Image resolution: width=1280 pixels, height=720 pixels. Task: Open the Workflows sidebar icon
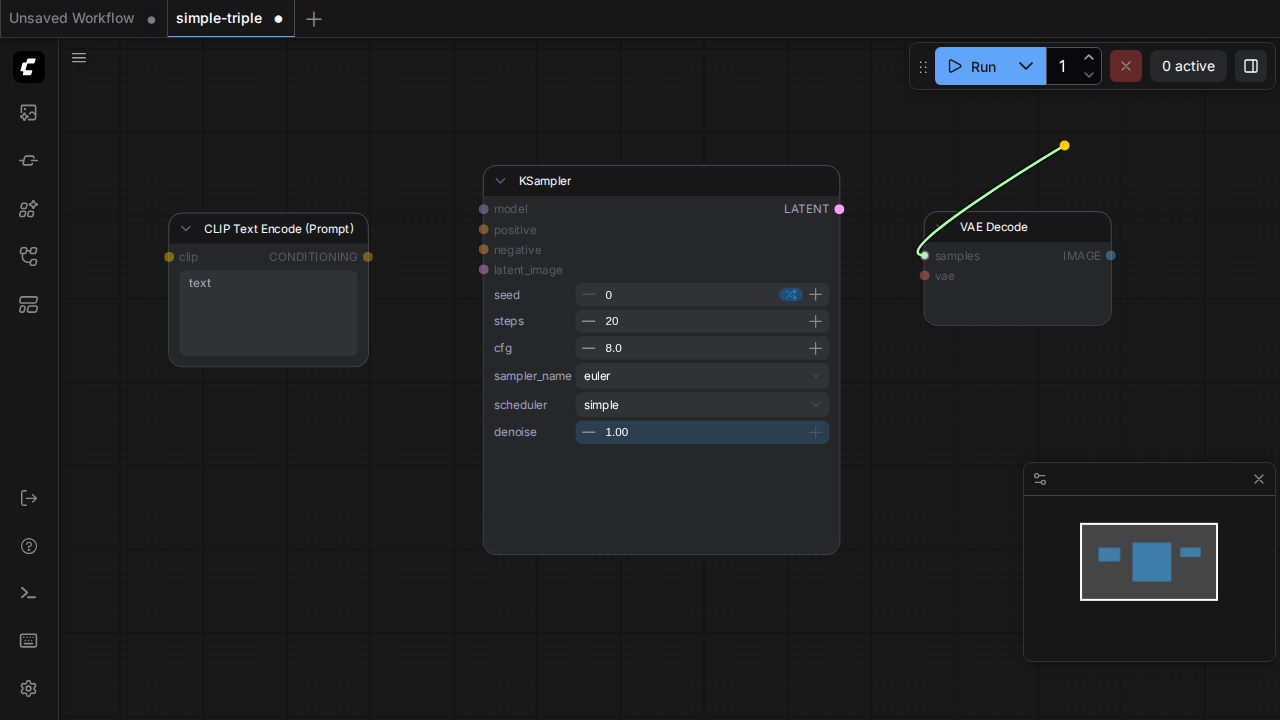click(x=29, y=257)
